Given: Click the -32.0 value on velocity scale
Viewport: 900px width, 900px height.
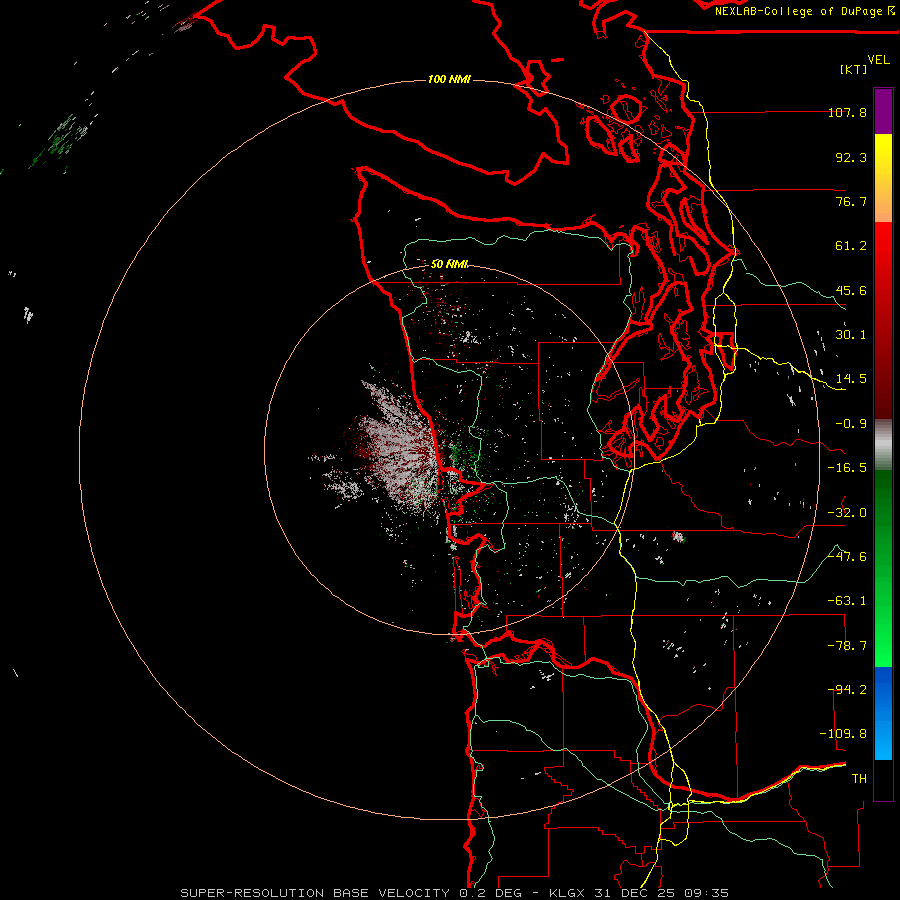Looking at the screenshot, I should pos(847,512).
